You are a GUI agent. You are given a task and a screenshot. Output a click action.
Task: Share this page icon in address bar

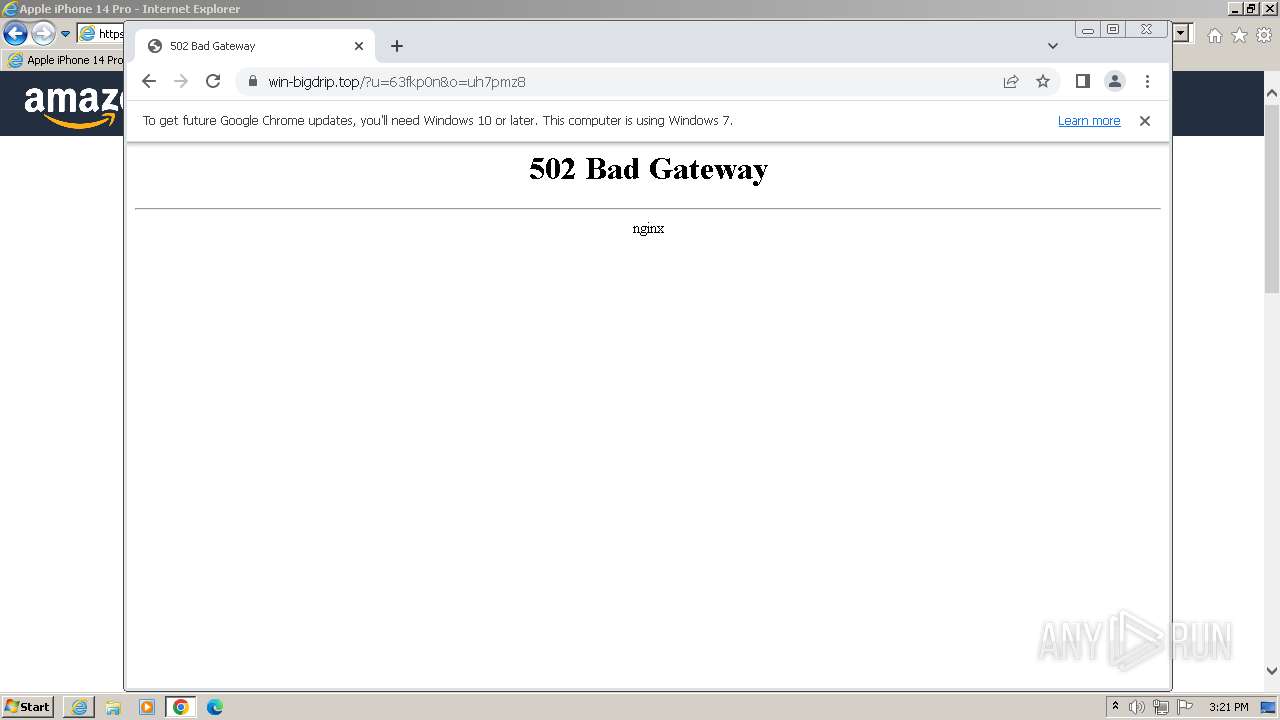(1011, 82)
